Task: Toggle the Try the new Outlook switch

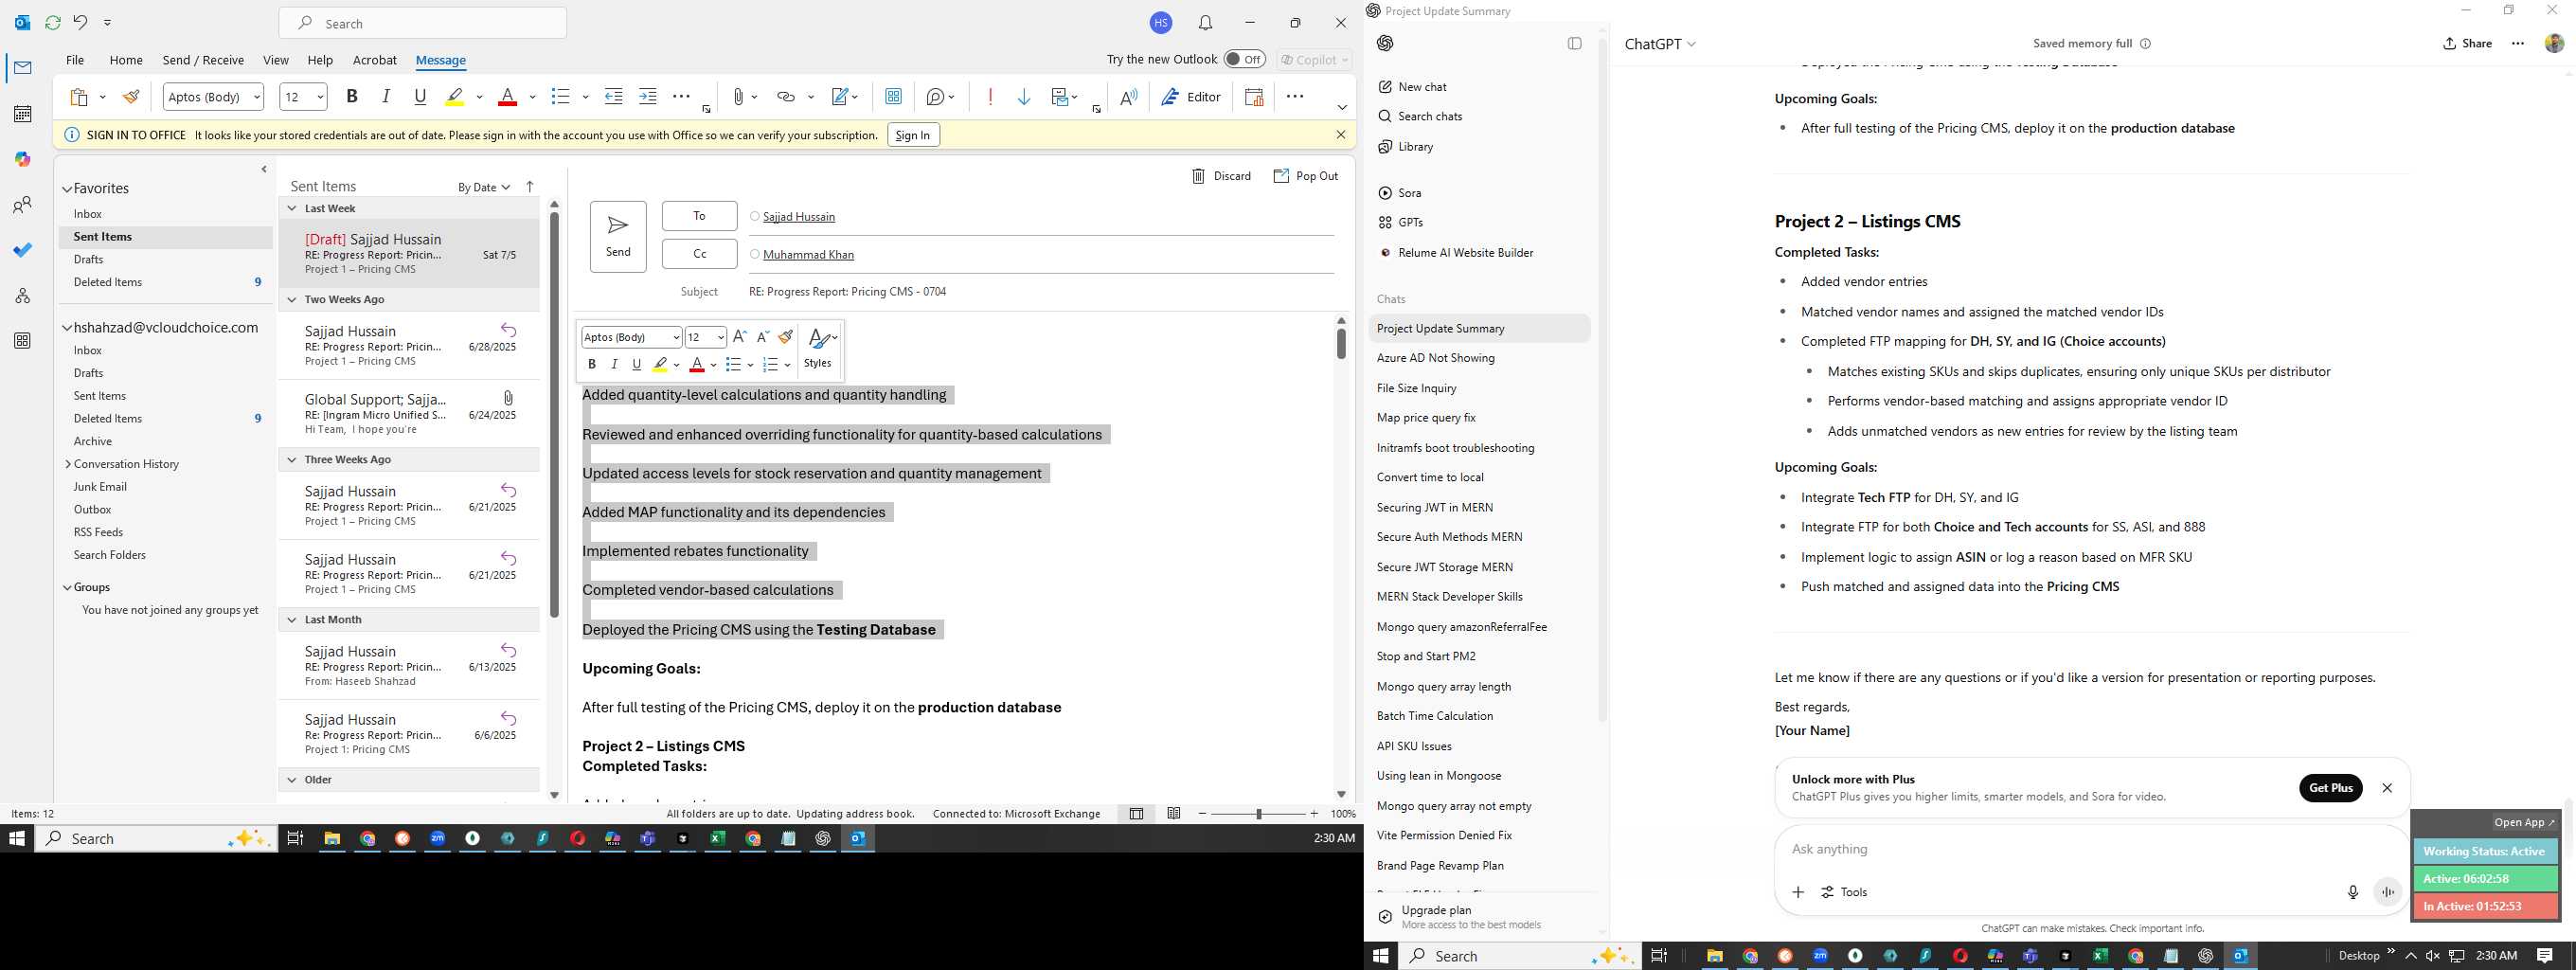Action: point(1244,59)
